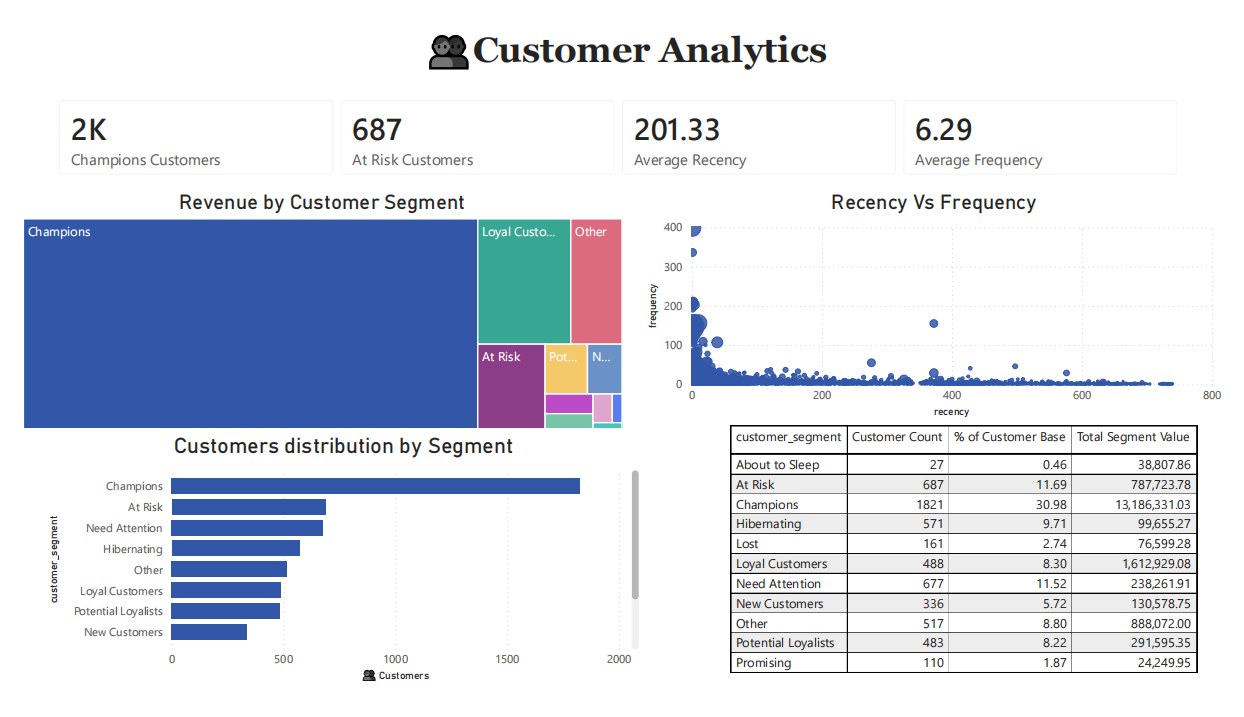Click the Other bar in distribution chart
This screenshot has height=717, width=1244.
point(229,569)
